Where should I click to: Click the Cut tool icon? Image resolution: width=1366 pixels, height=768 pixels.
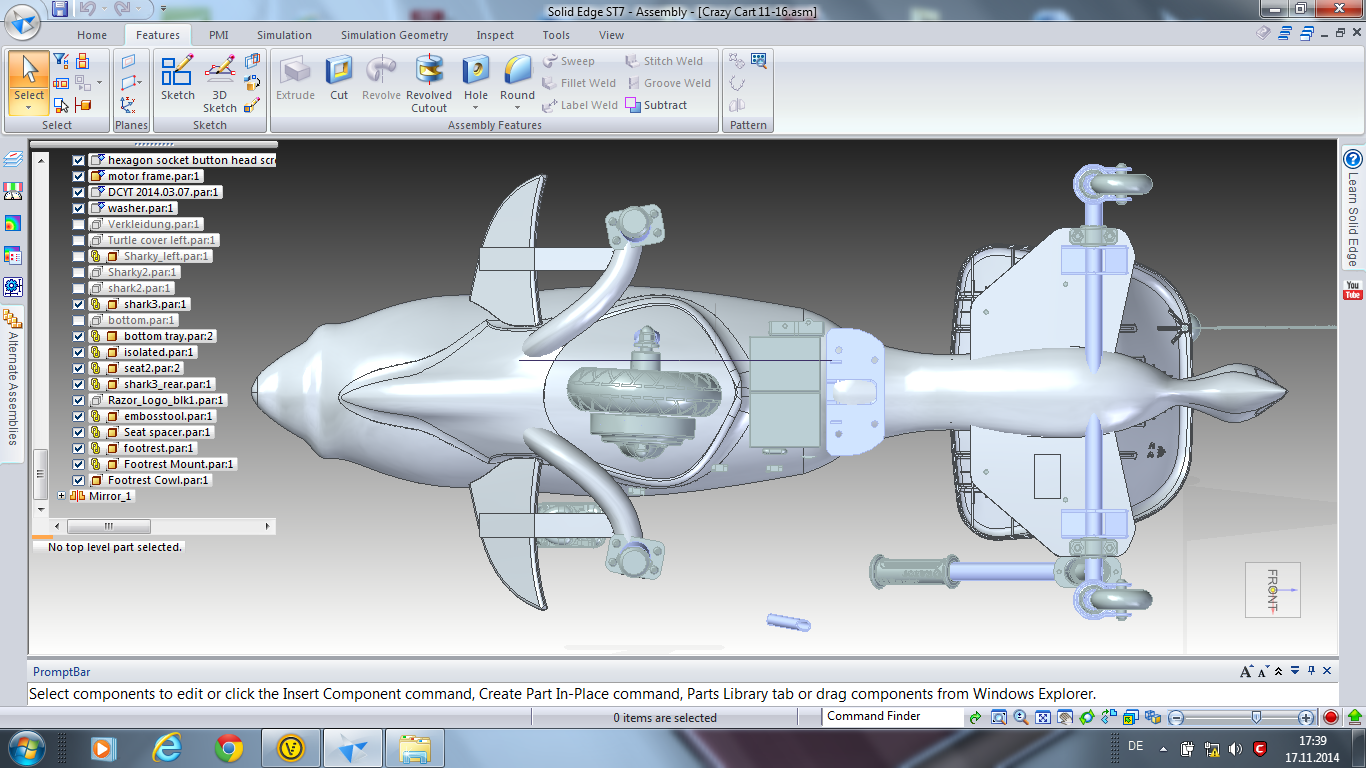pyautogui.click(x=339, y=78)
